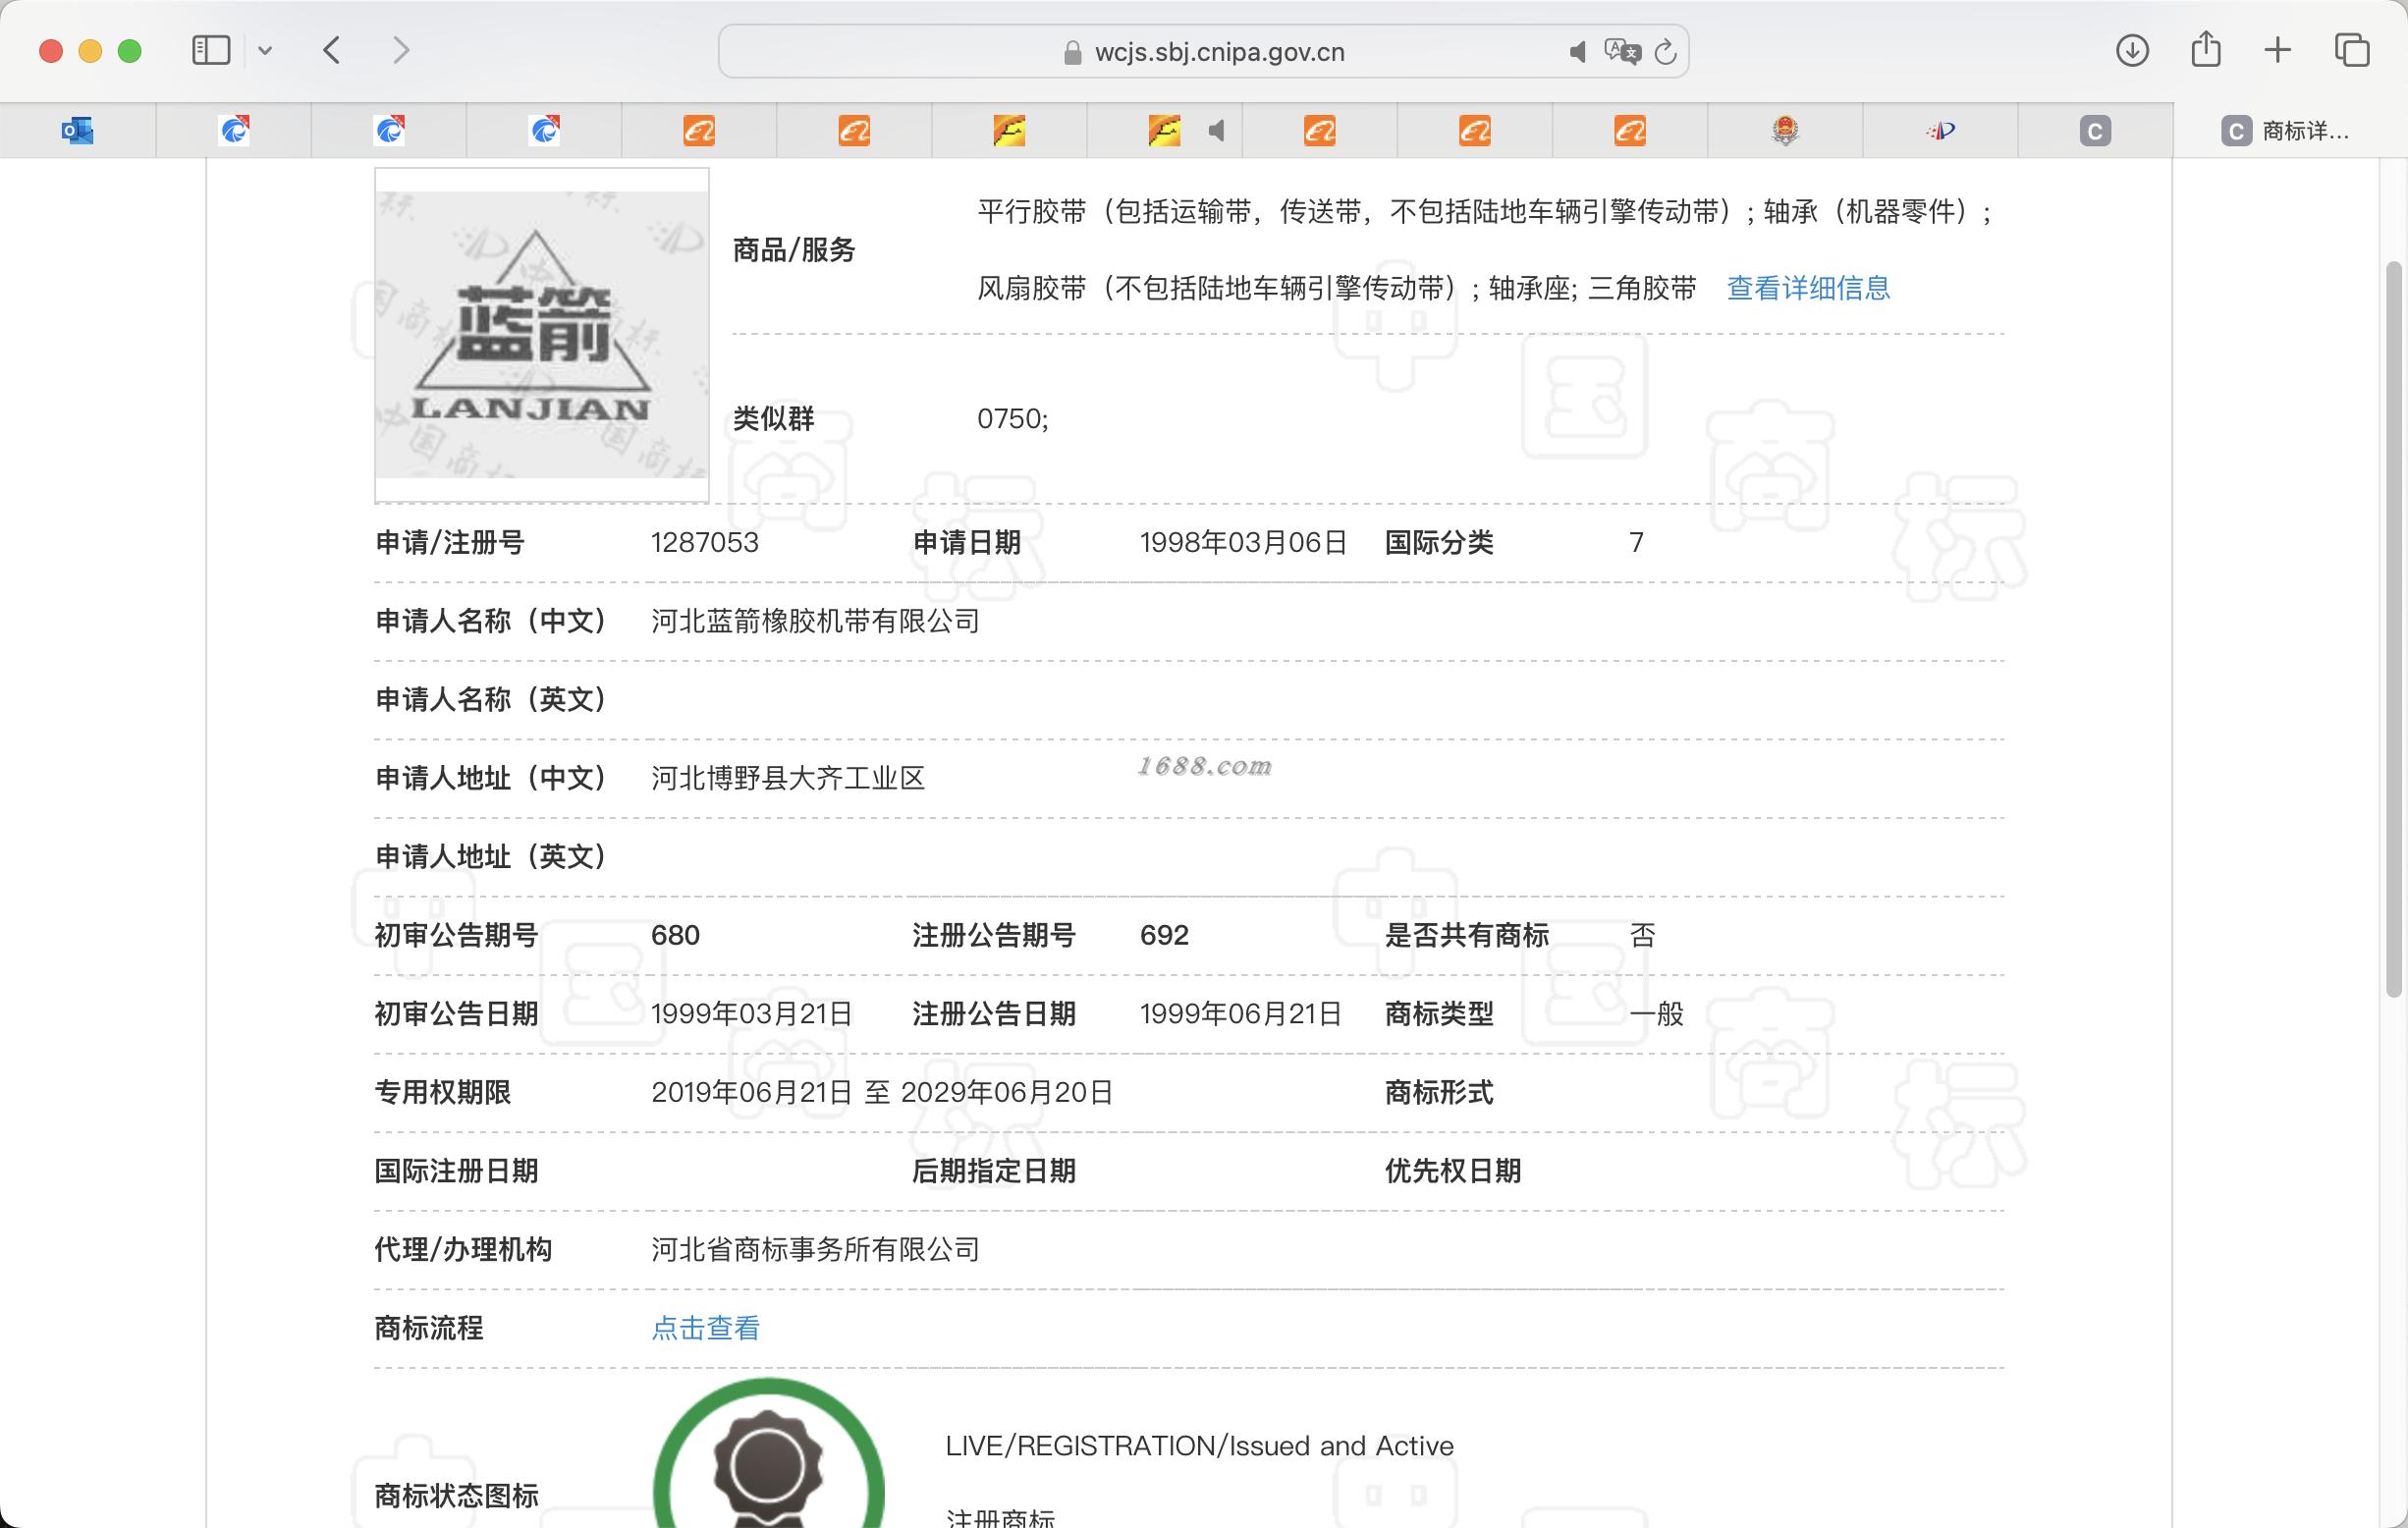Click the LIVE/REGISTRATION/Issued and Active status text
This screenshot has width=2408, height=1528.
pos(1199,1446)
